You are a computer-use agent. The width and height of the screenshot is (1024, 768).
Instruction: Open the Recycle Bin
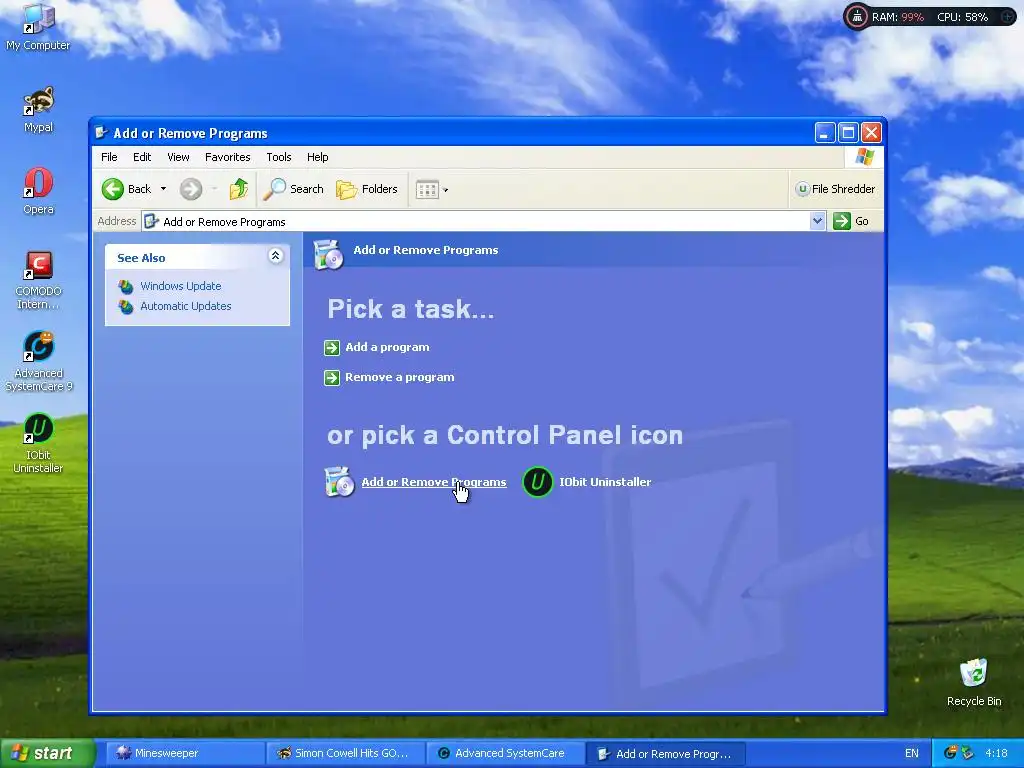click(x=974, y=682)
